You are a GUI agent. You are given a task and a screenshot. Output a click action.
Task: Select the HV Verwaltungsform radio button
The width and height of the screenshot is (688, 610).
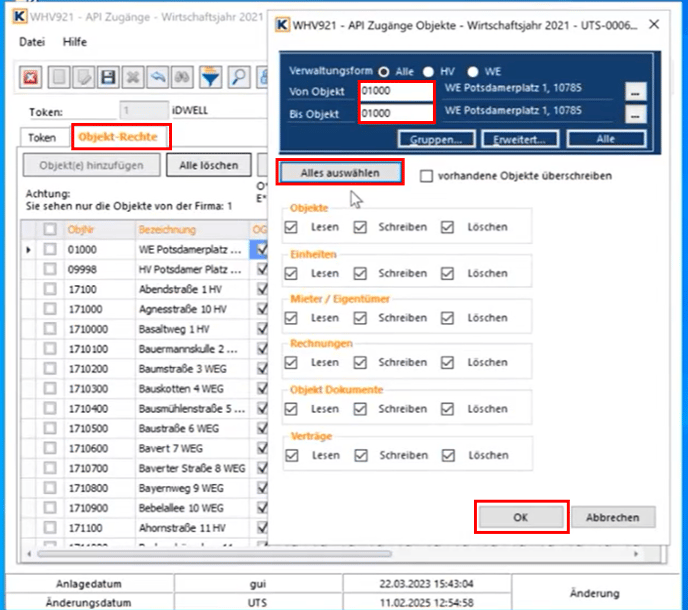click(x=428, y=72)
